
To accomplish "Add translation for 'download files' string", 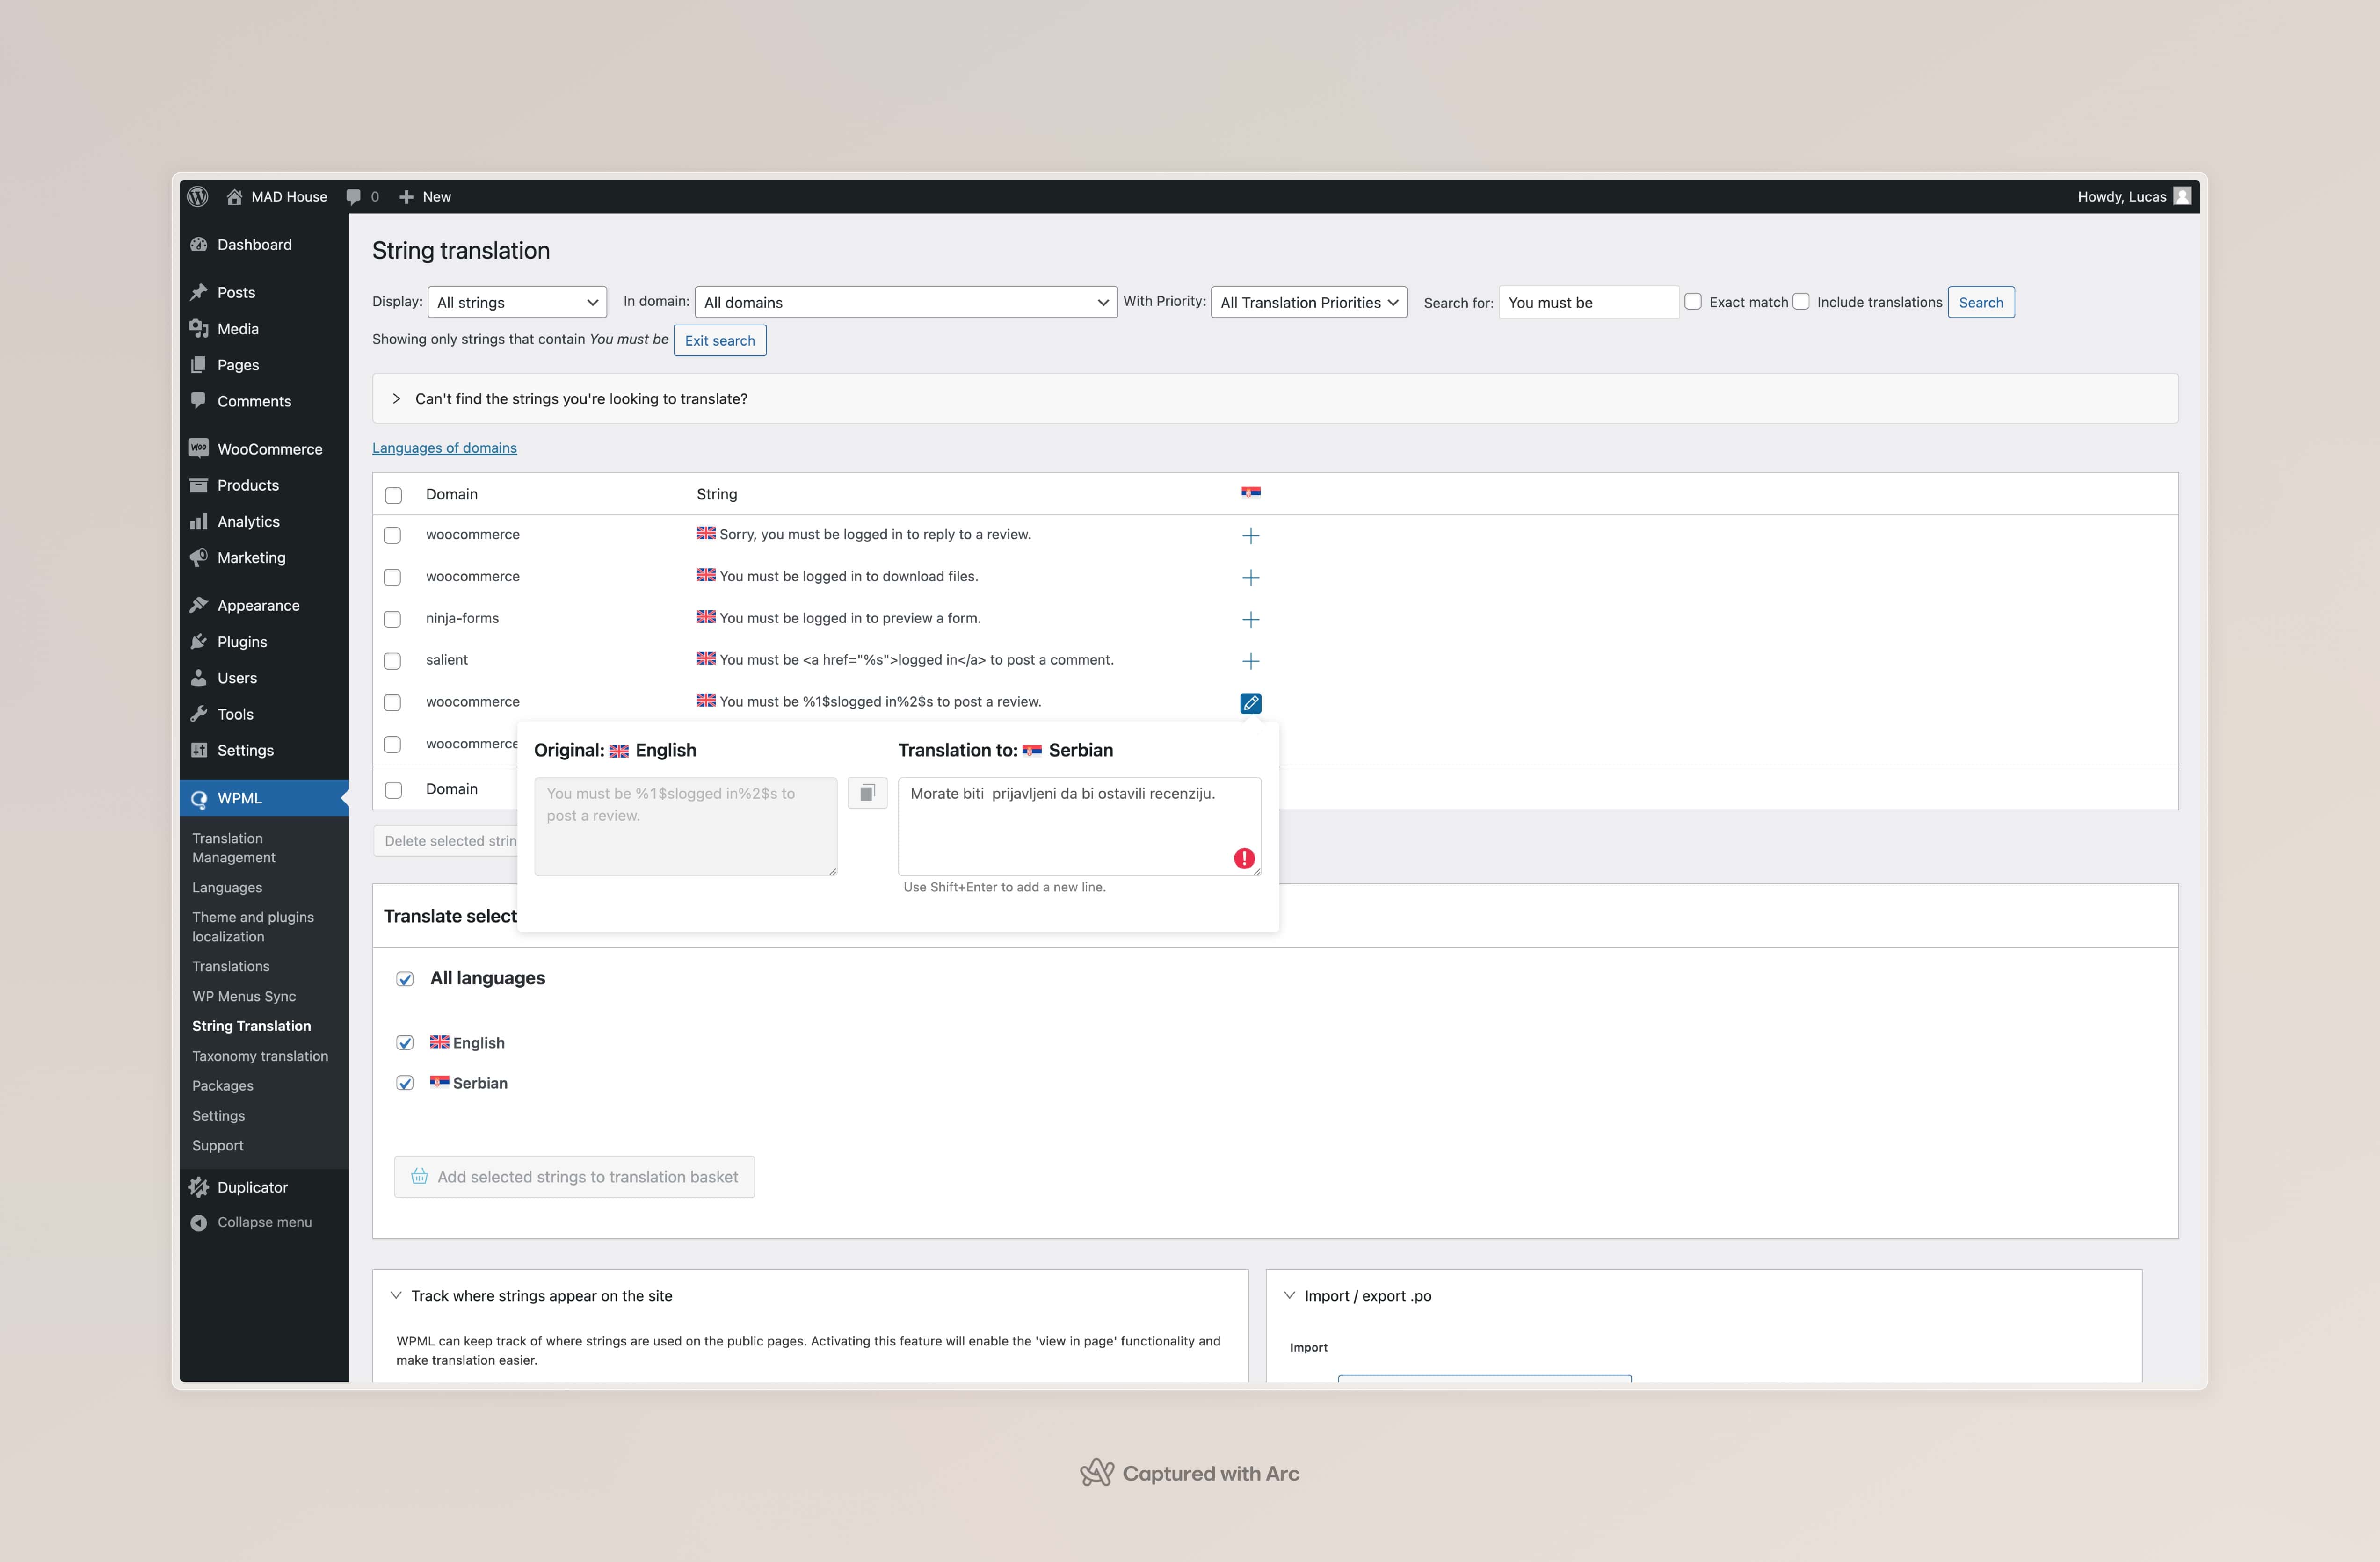I will click(x=1250, y=578).
